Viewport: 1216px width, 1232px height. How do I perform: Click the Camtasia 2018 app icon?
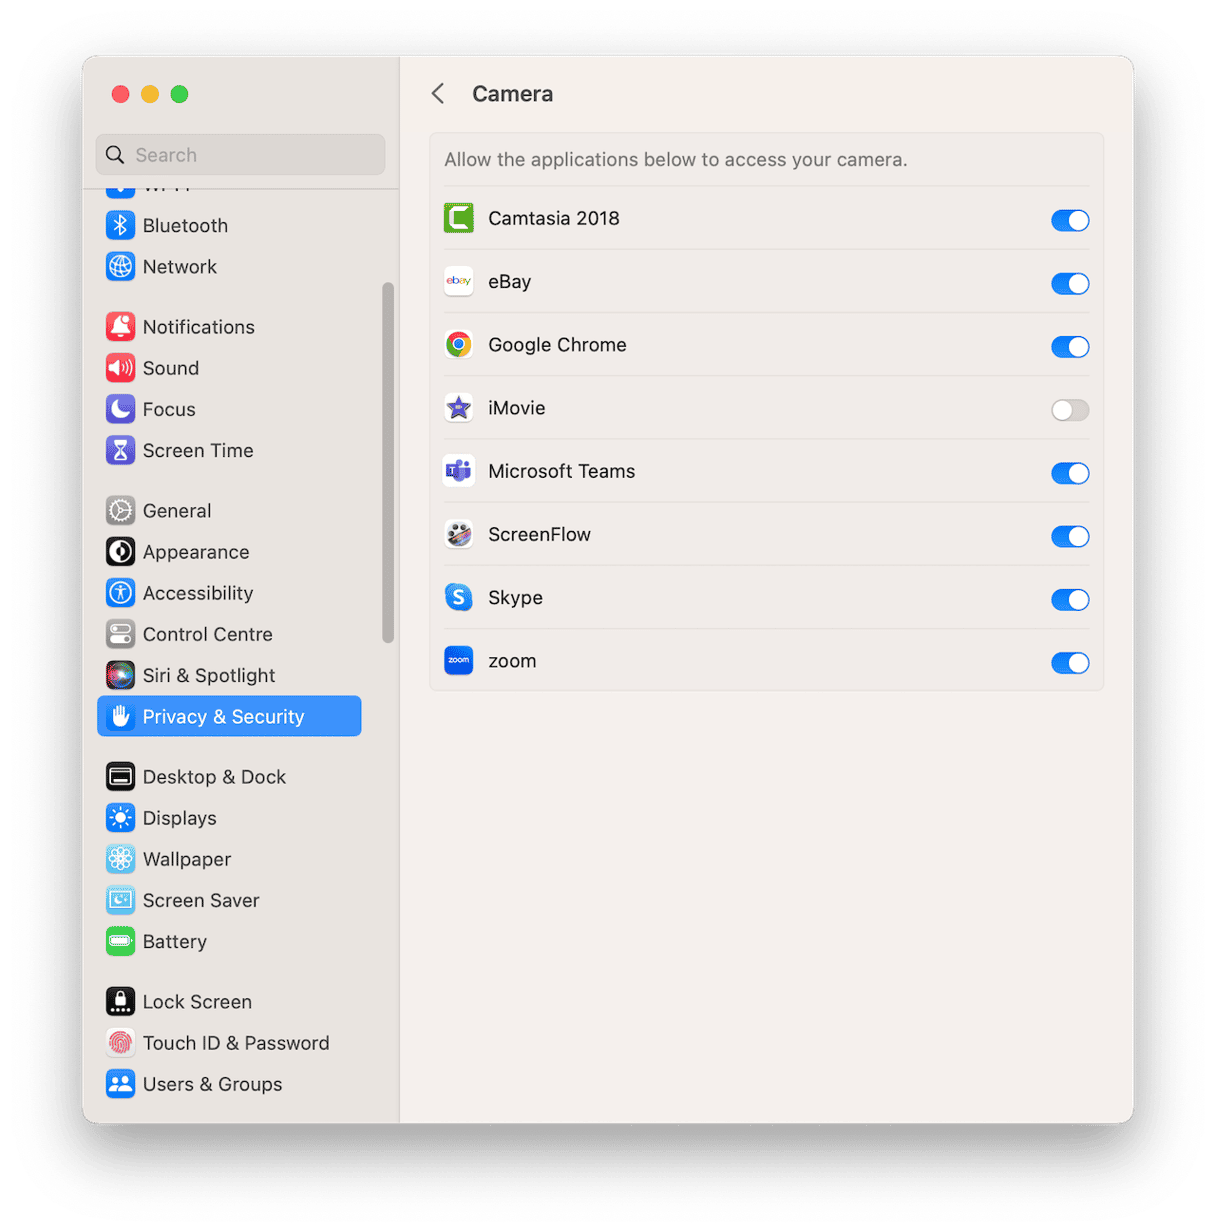click(458, 218)
